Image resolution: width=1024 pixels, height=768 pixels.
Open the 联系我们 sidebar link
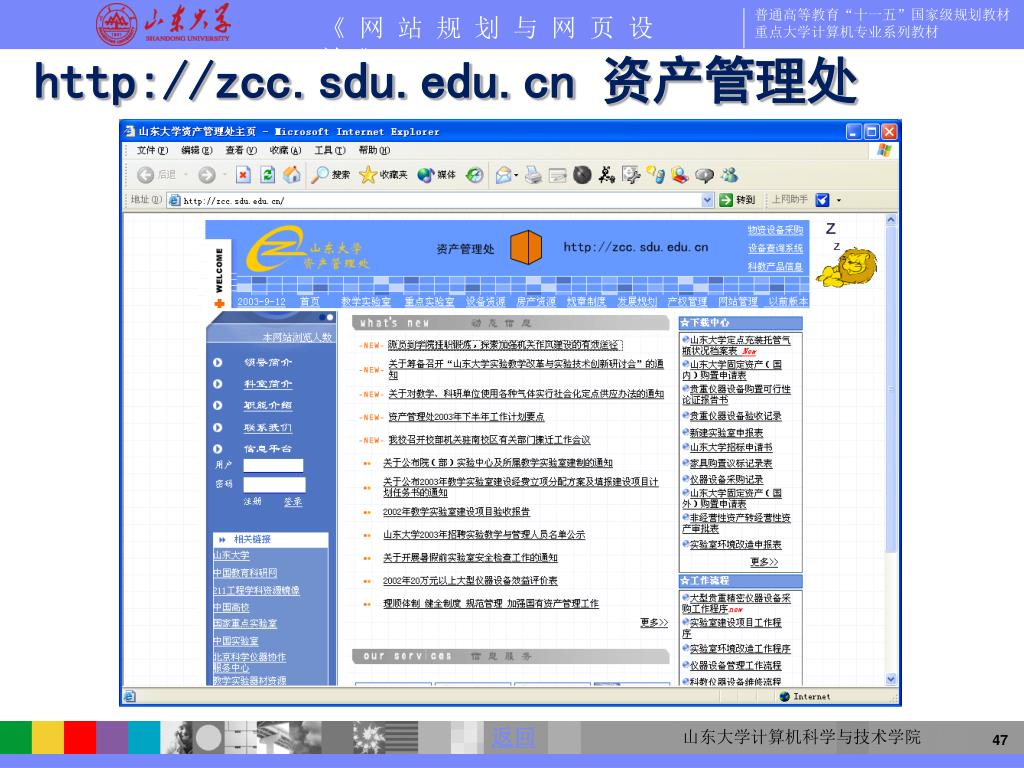point(268,428)
